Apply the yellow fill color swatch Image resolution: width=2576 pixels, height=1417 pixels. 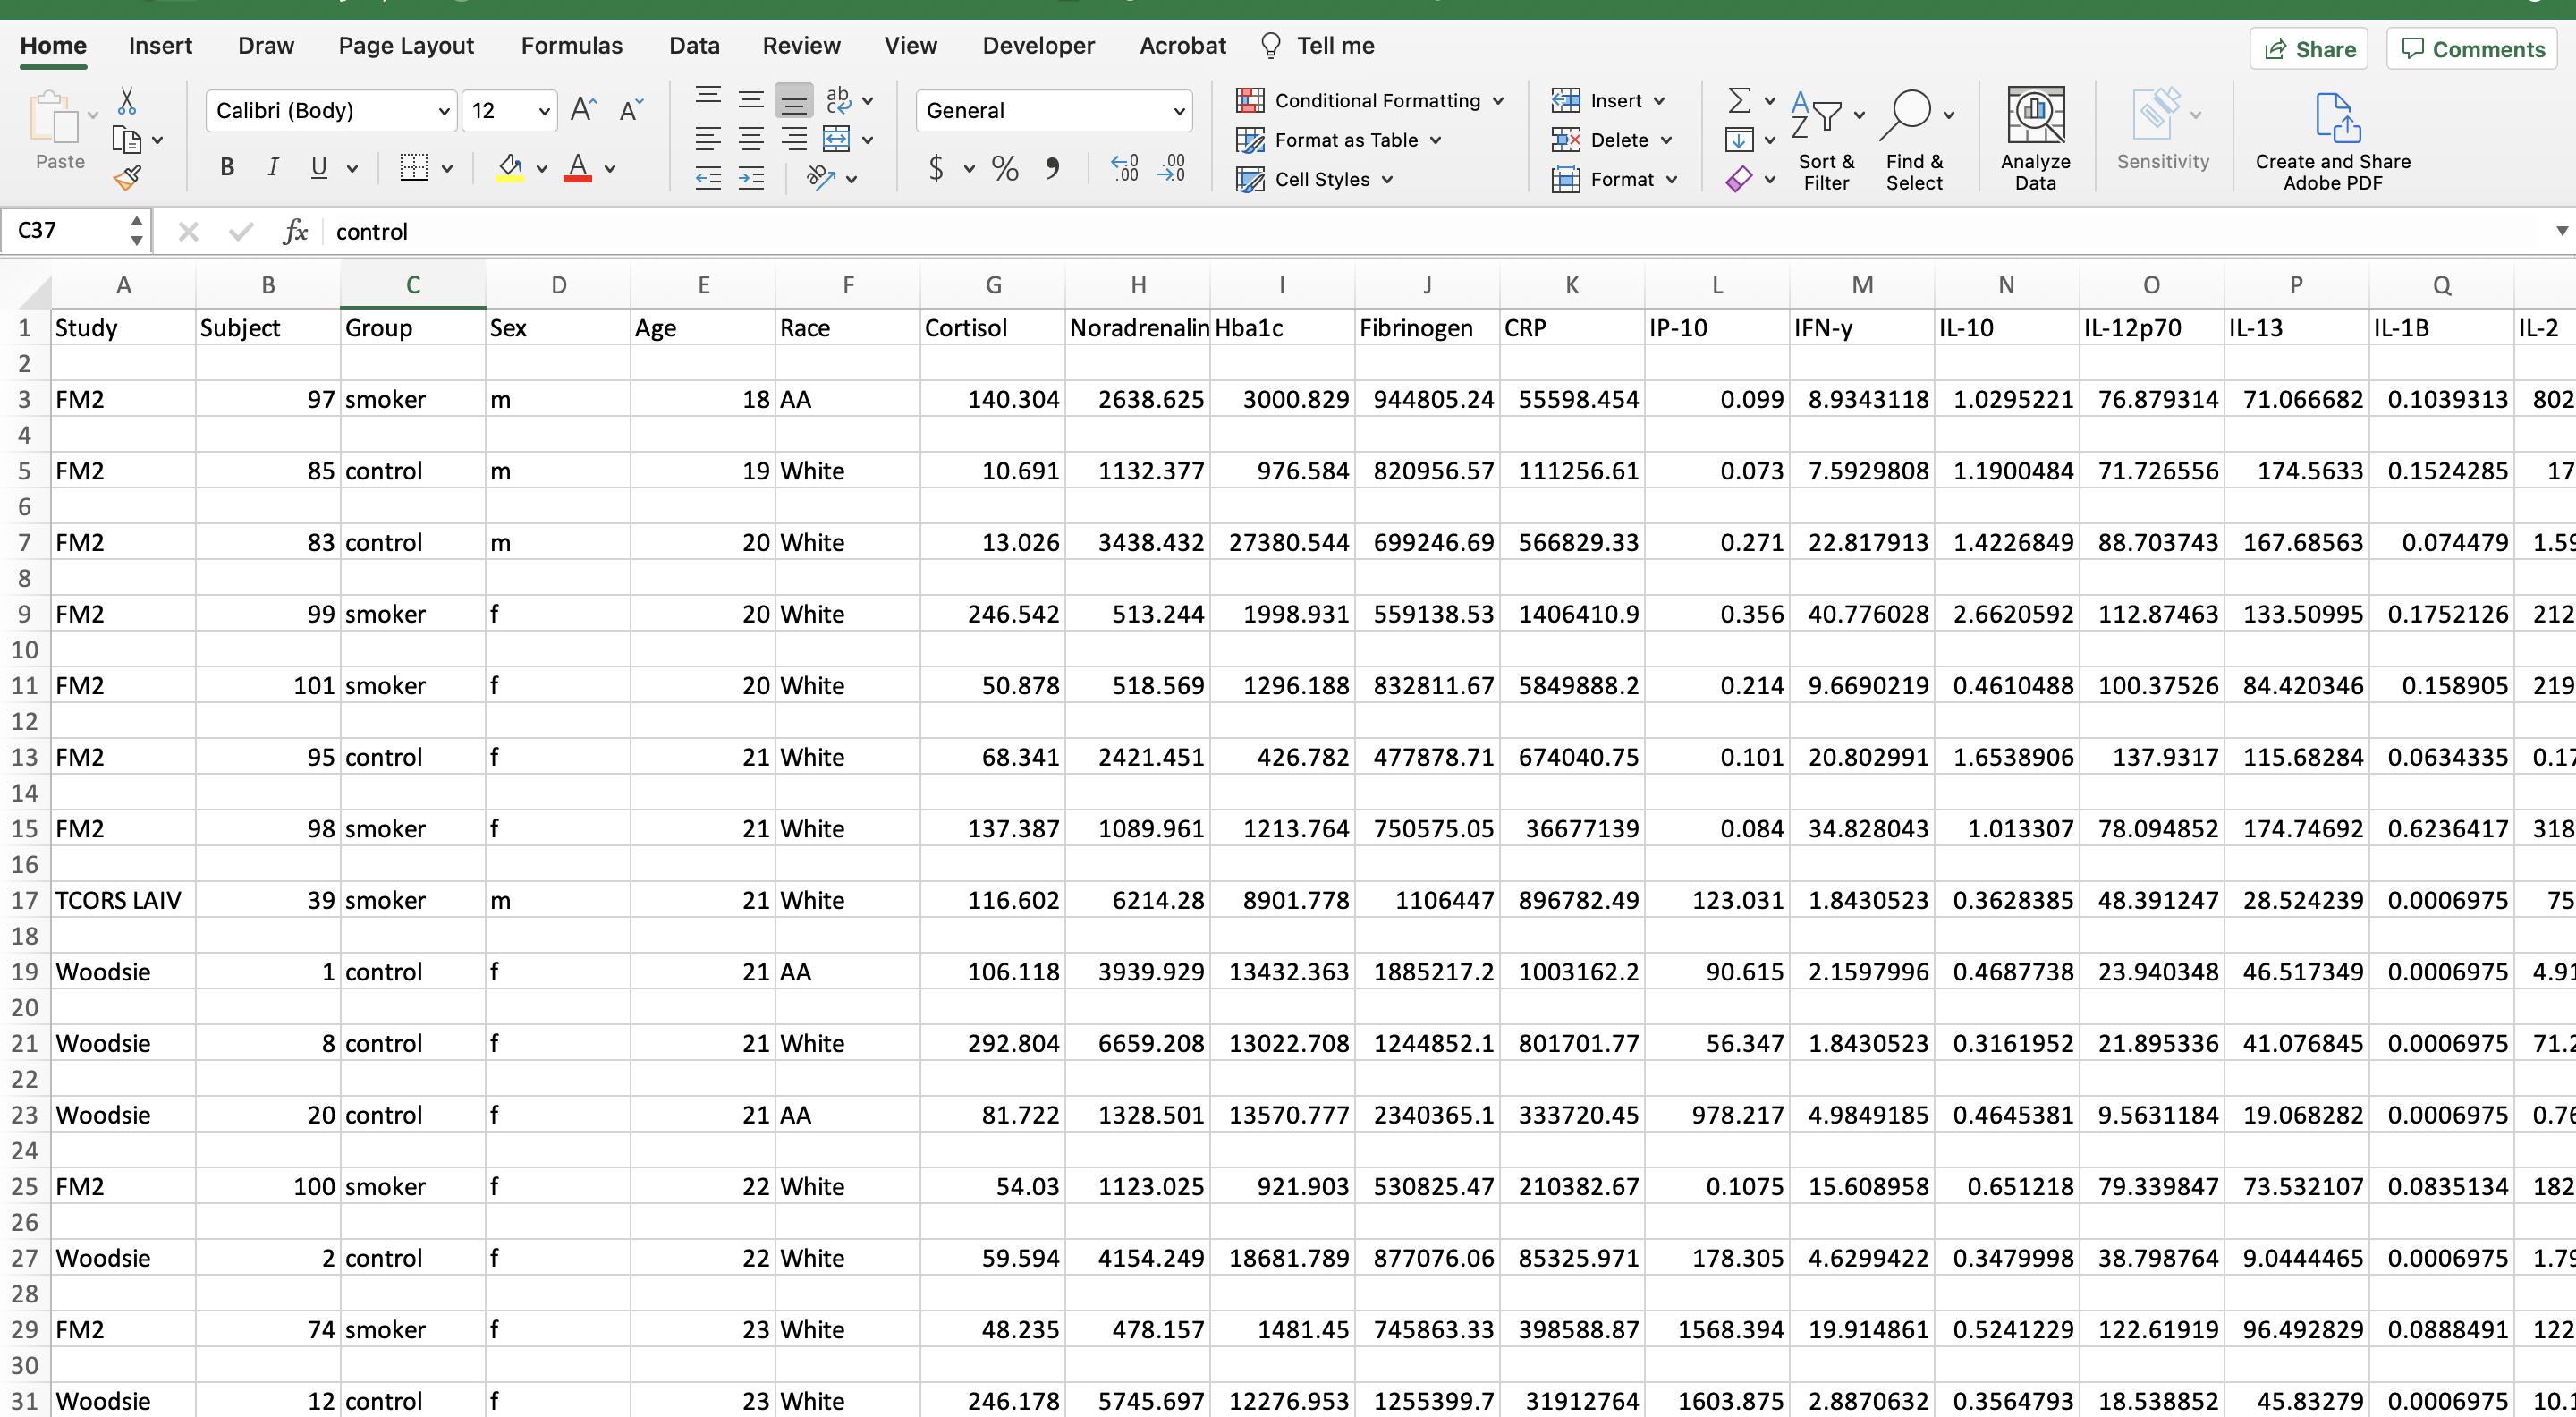coord(510,168)
